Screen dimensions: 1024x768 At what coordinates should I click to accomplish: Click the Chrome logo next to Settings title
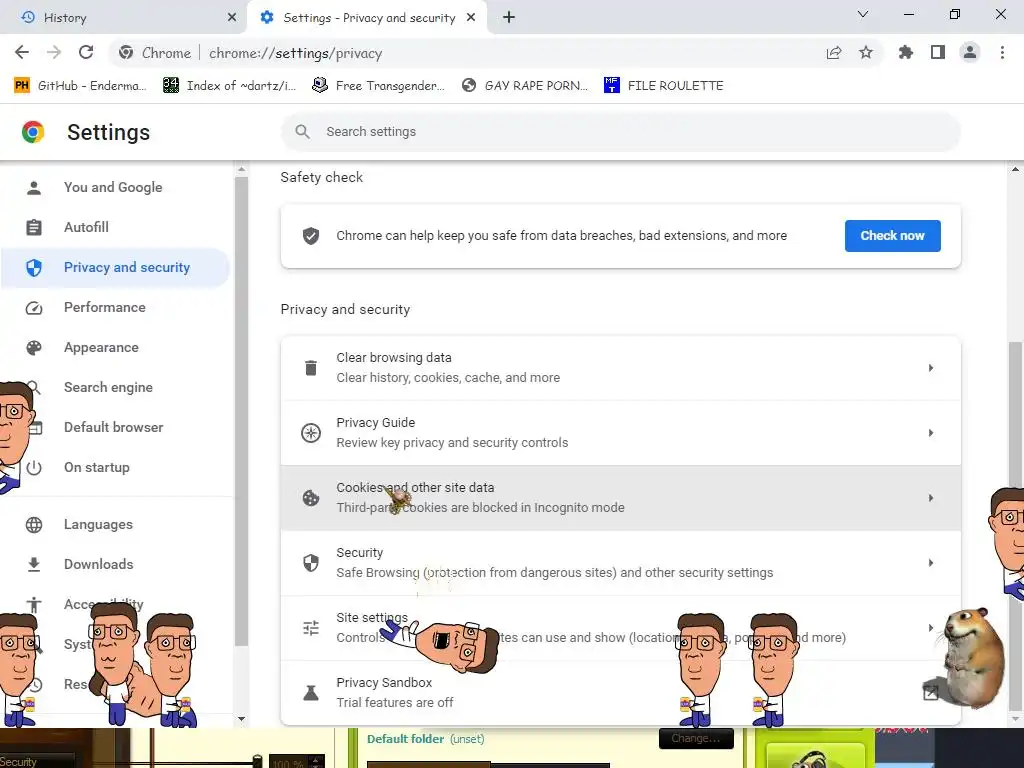[33, 132]
